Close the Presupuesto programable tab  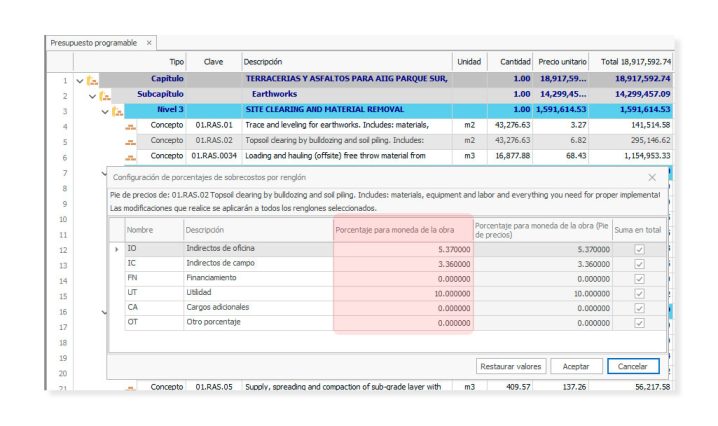pos(149,43)
